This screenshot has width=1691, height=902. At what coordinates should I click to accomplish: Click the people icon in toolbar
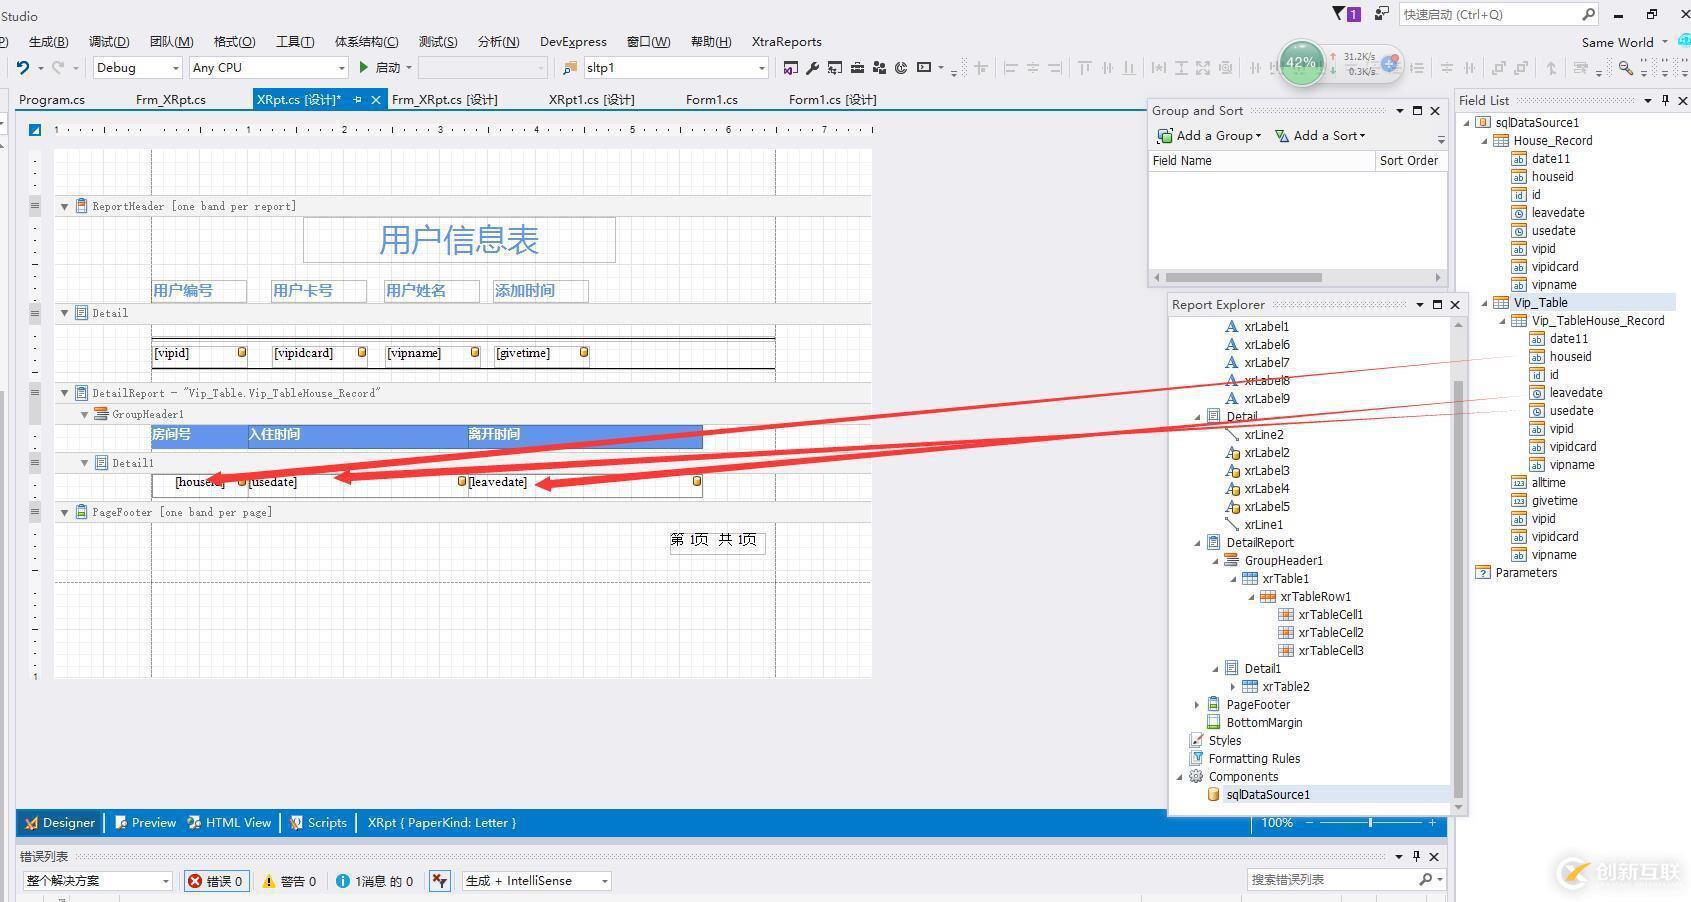click(x=879, y=68)
